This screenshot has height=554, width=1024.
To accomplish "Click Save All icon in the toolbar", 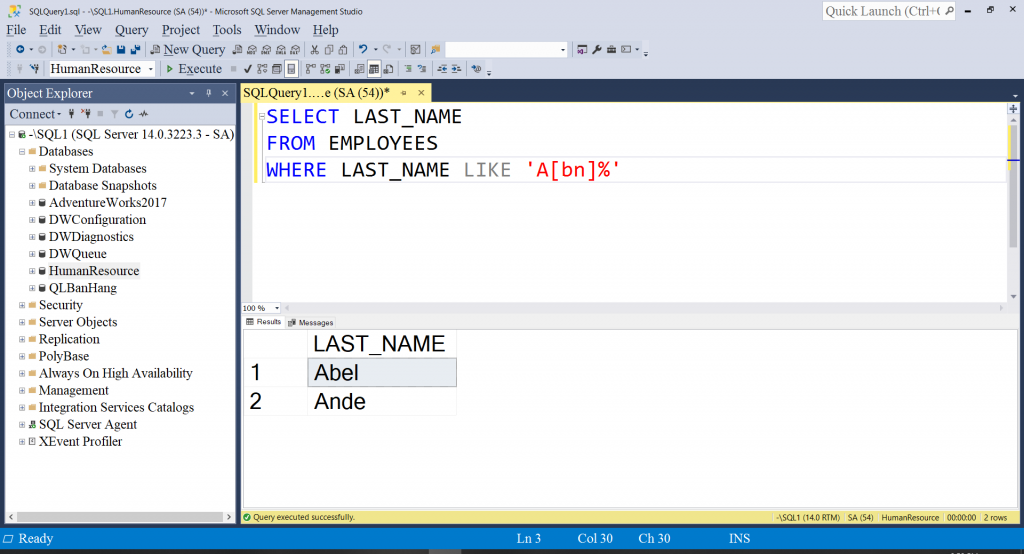I will tap(135, 50).
